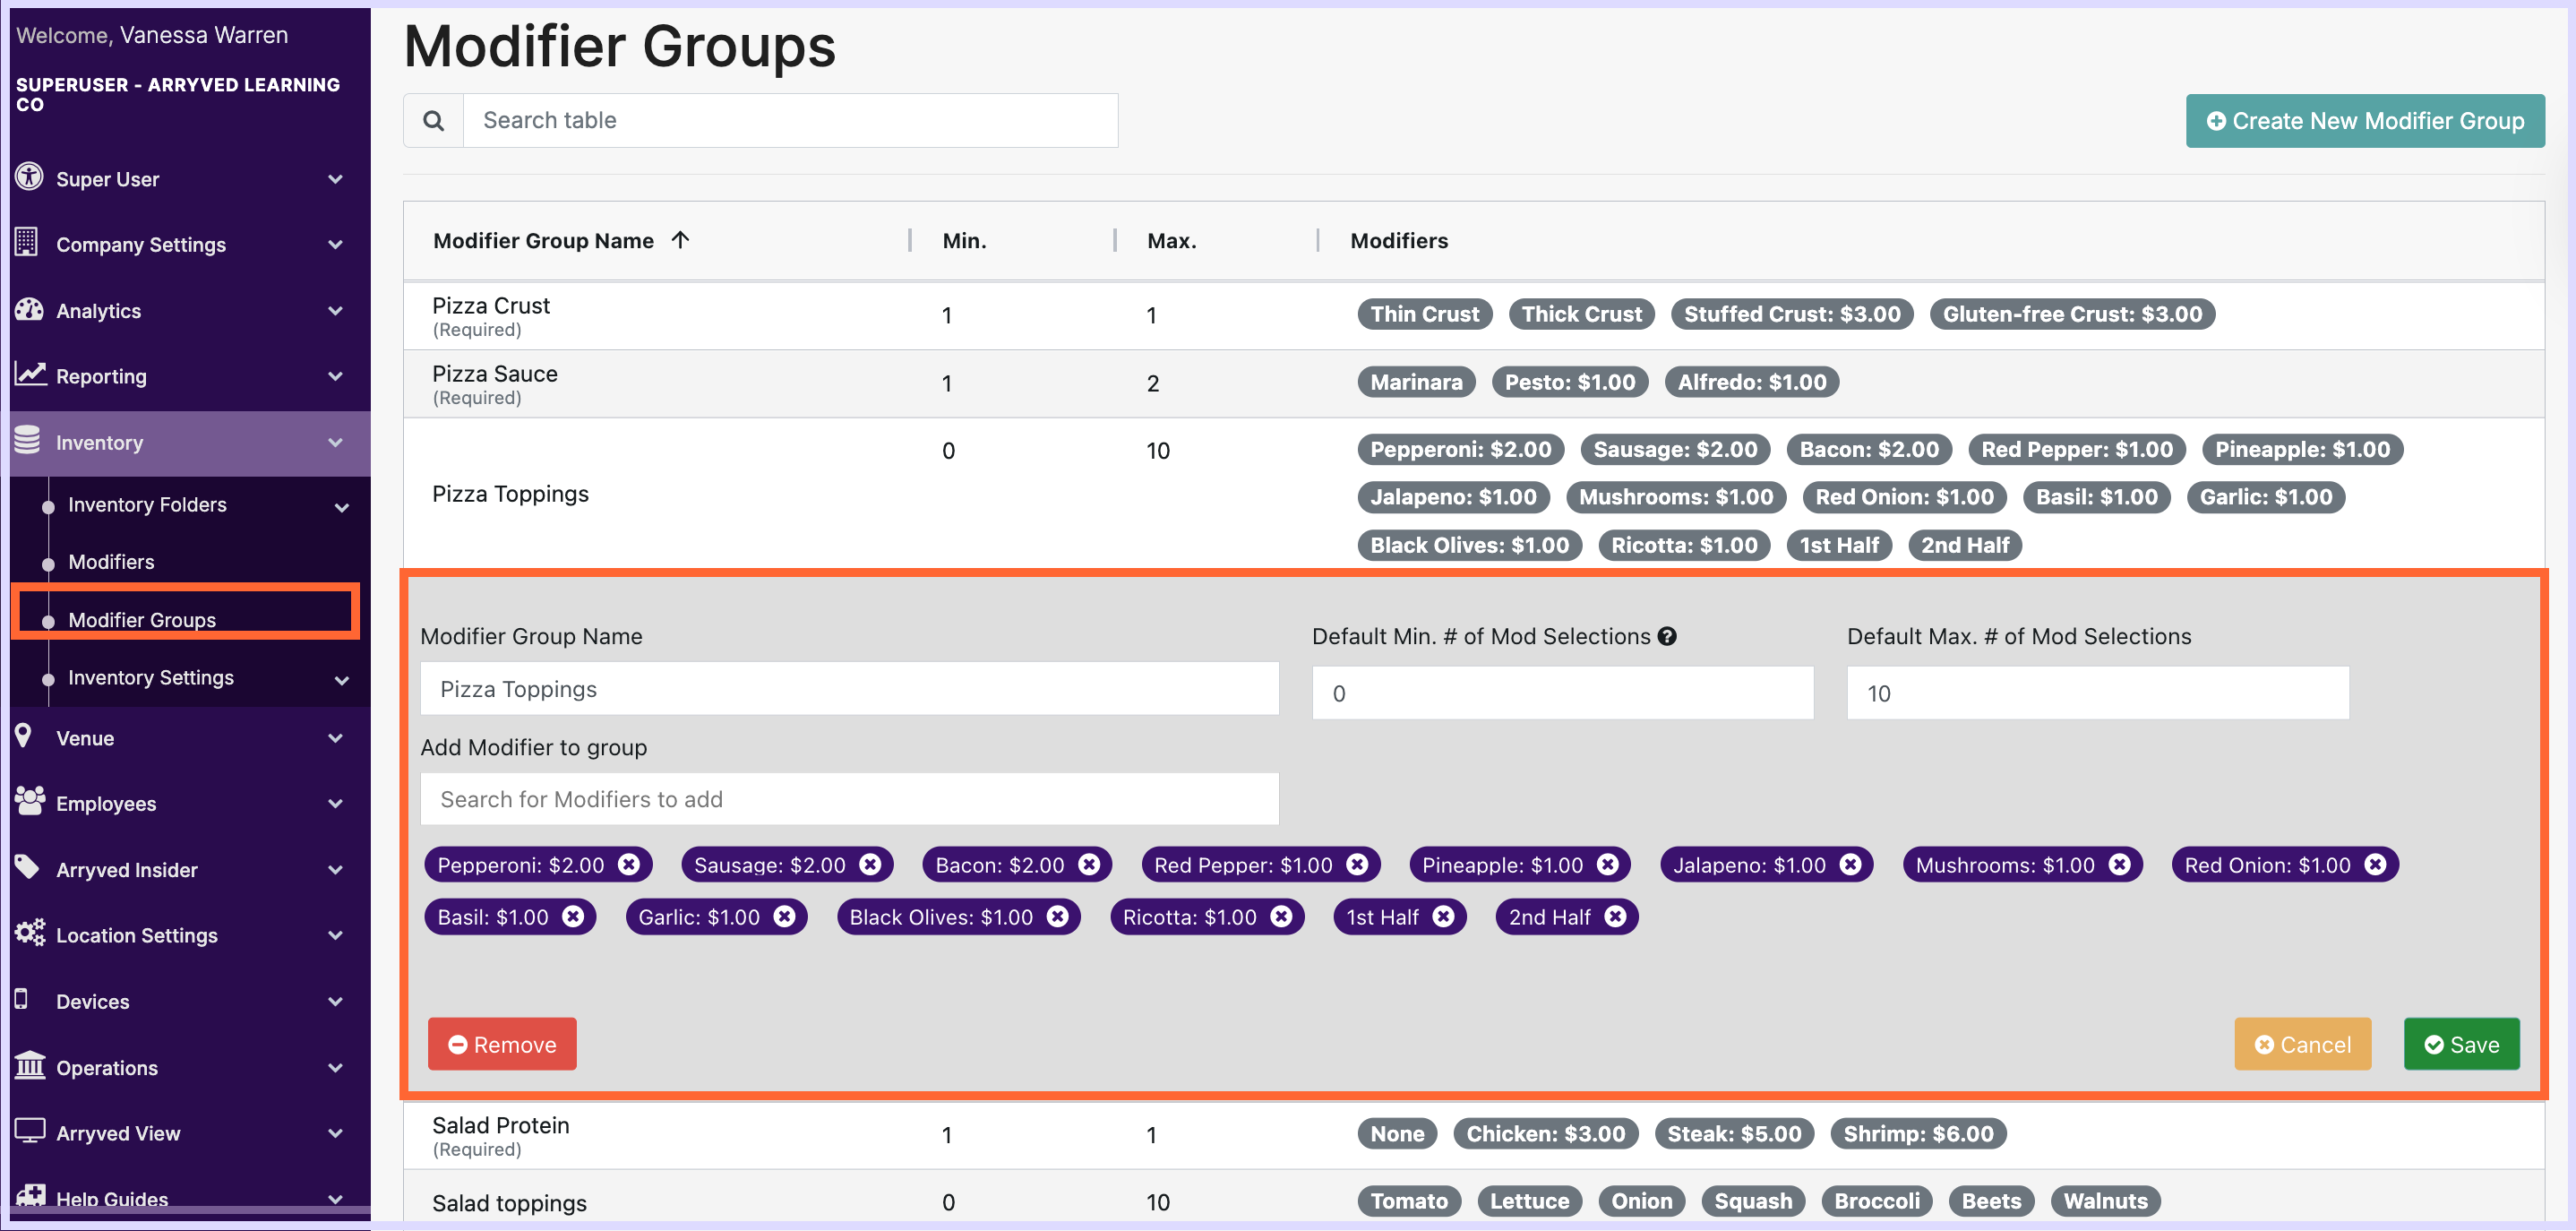Cancel editing the modifier group
2576x1231 pixels.
(x=2302, y=1044)
